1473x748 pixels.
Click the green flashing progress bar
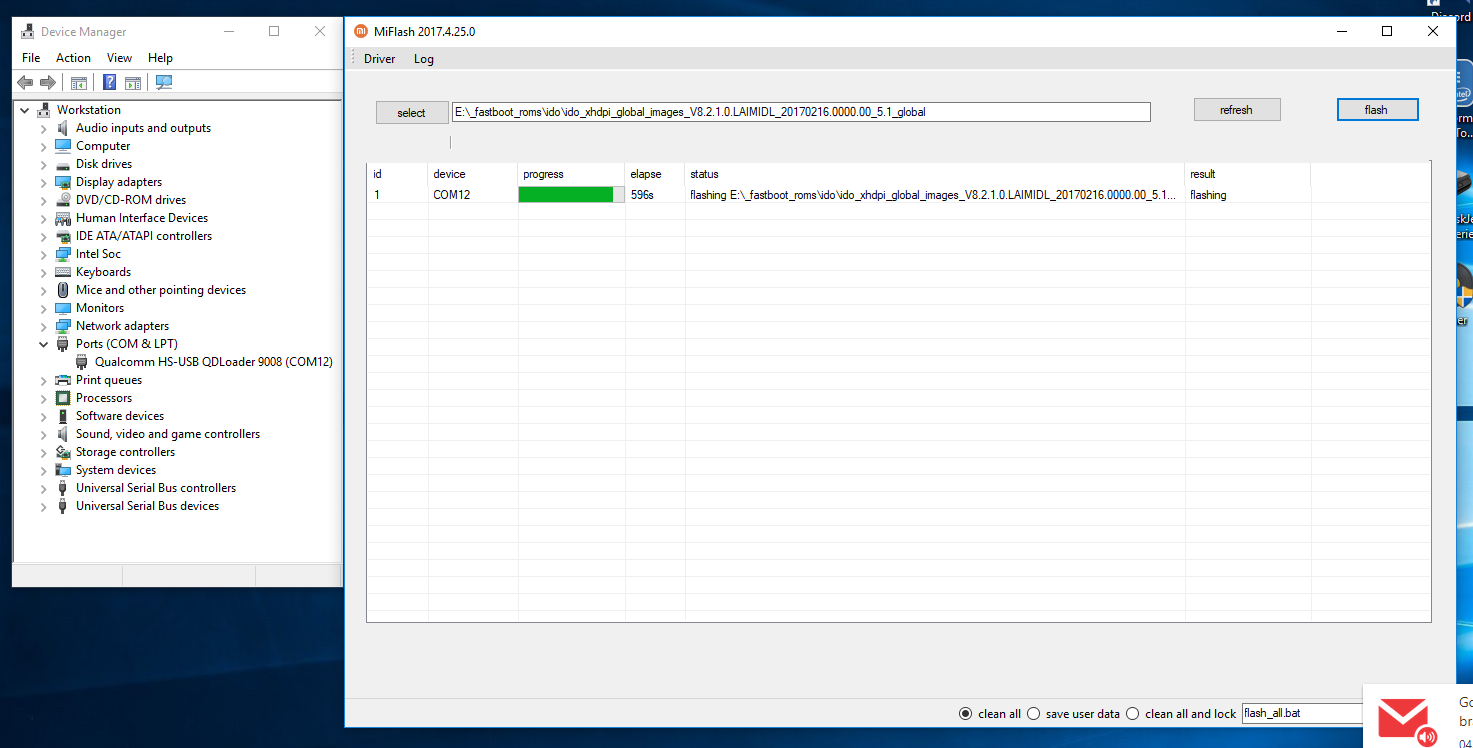pos(566,195)
